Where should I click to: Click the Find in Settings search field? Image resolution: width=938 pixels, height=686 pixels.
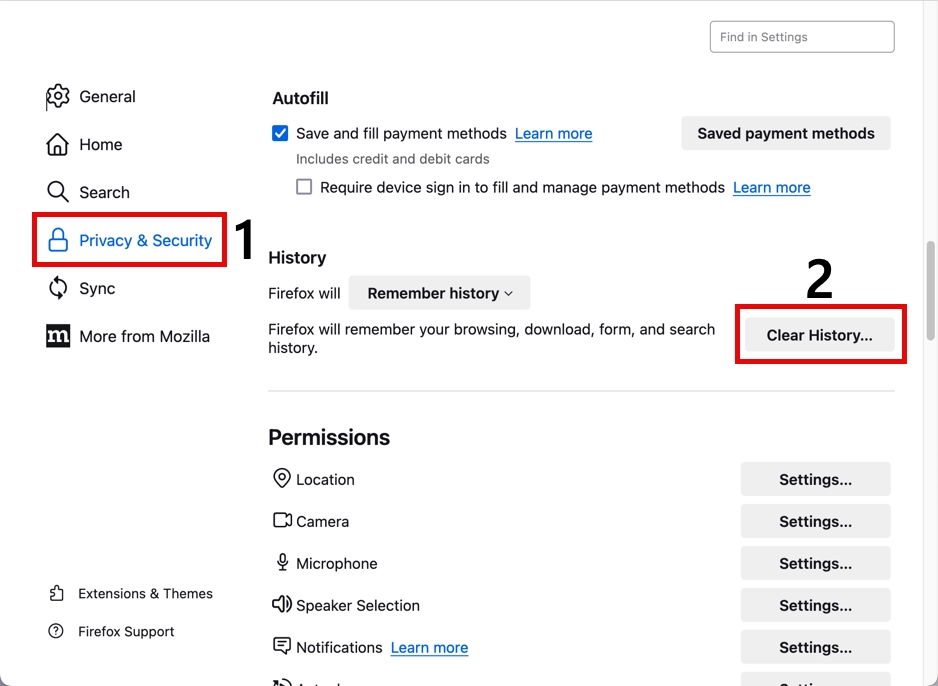[x=801, y=36]
